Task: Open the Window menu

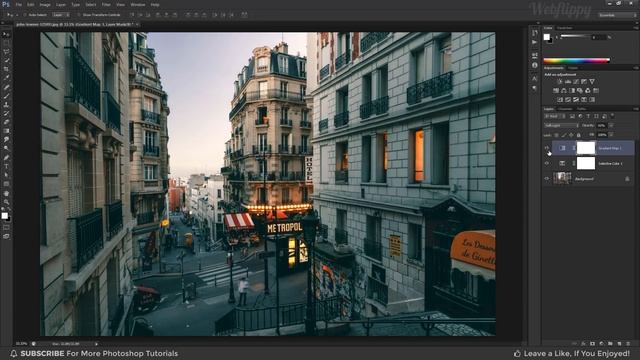Action: 138,4
